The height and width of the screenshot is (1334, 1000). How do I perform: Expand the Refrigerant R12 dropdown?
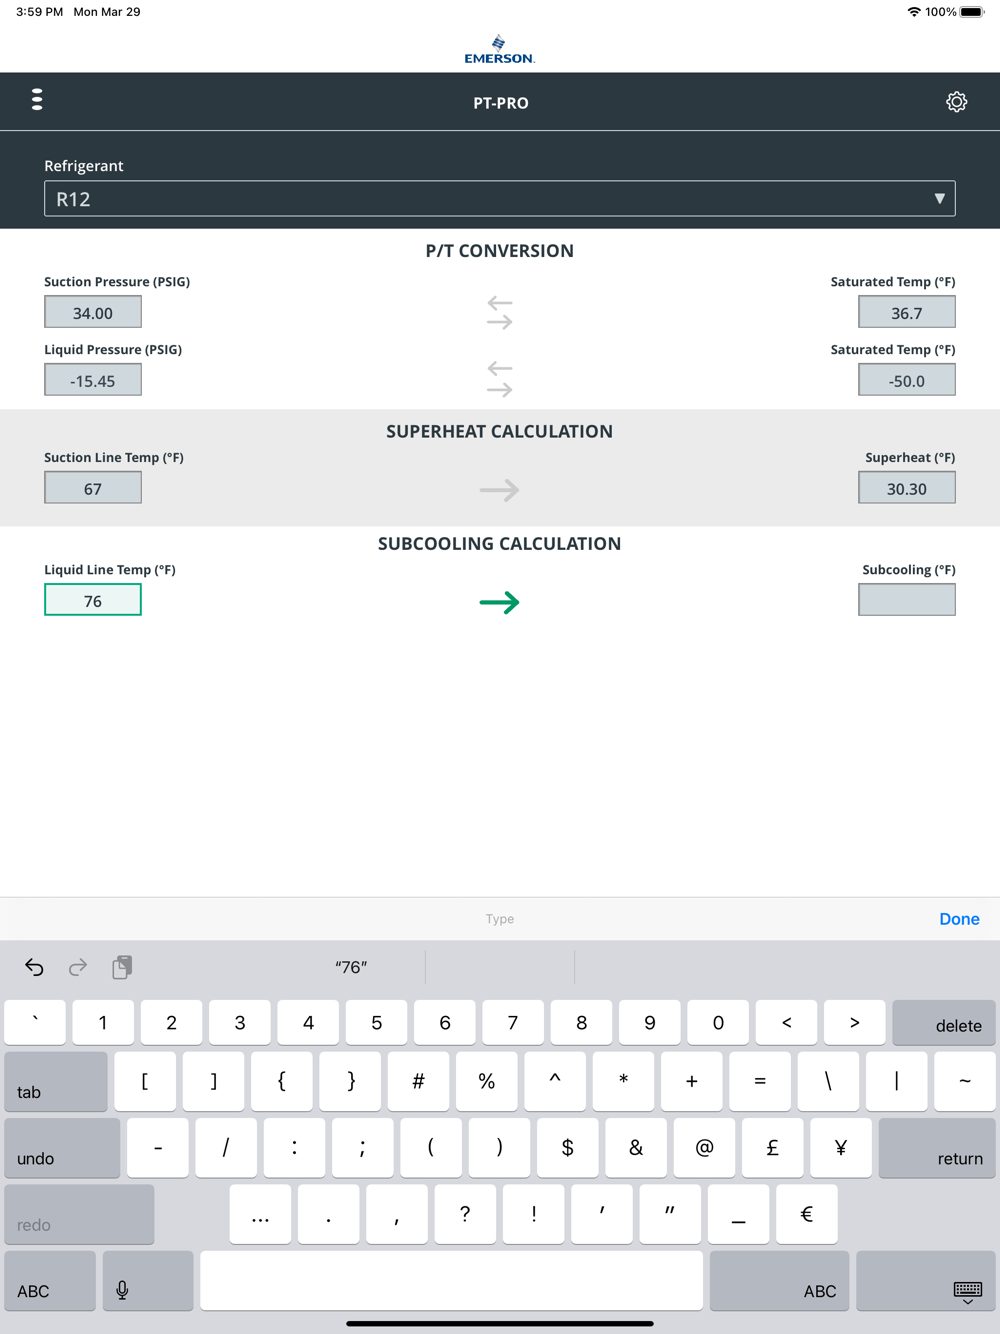click(x=499, y=199)
